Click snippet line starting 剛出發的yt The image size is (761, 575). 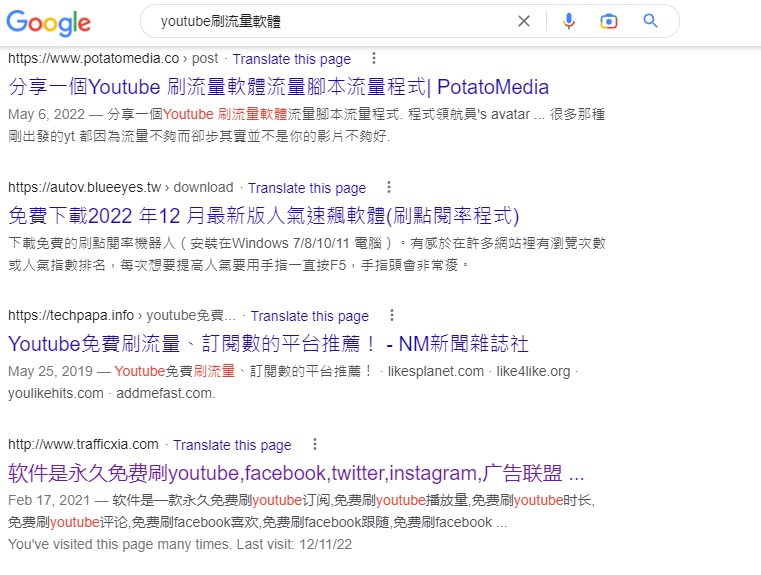[199, 136]
